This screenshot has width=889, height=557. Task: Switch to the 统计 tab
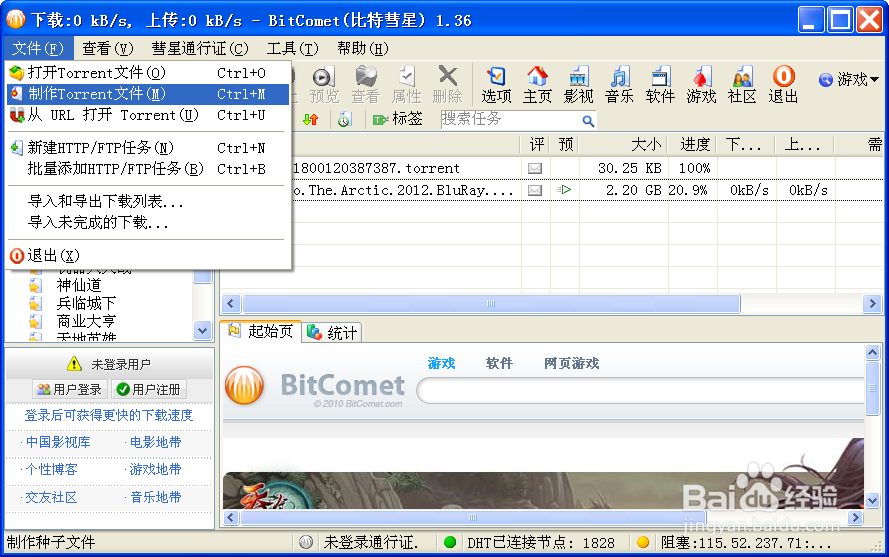pos(332,332)
